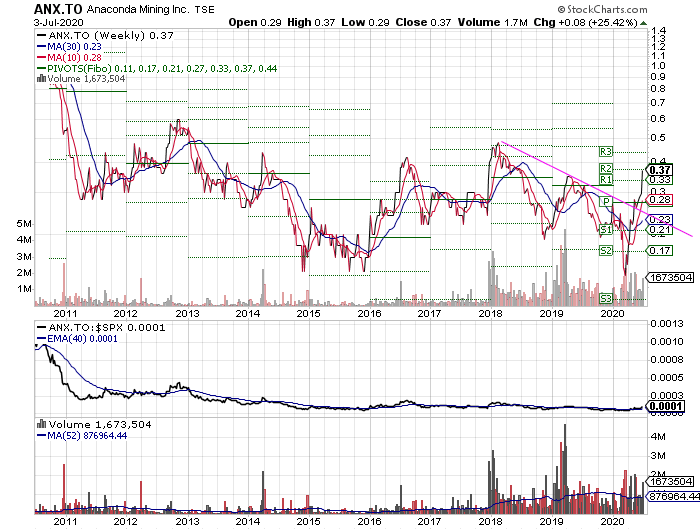
Task: Click the 1673504 tag in bottom volume panel
Action: tap(671, 481)
